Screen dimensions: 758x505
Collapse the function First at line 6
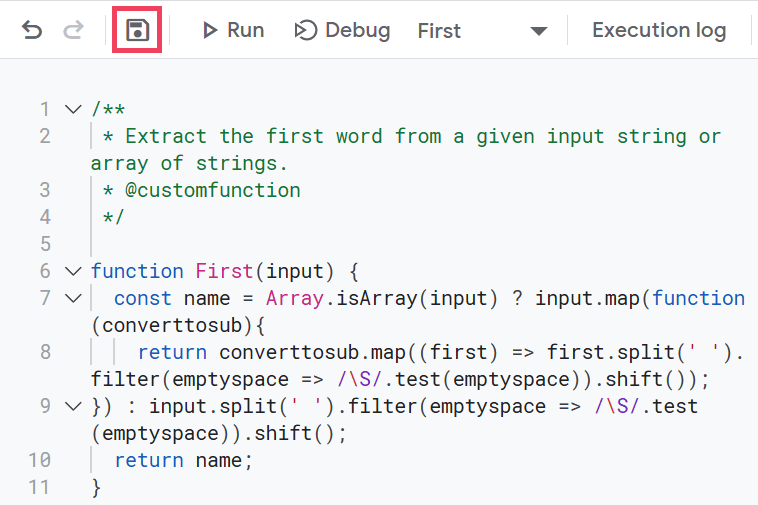[73, 271]
